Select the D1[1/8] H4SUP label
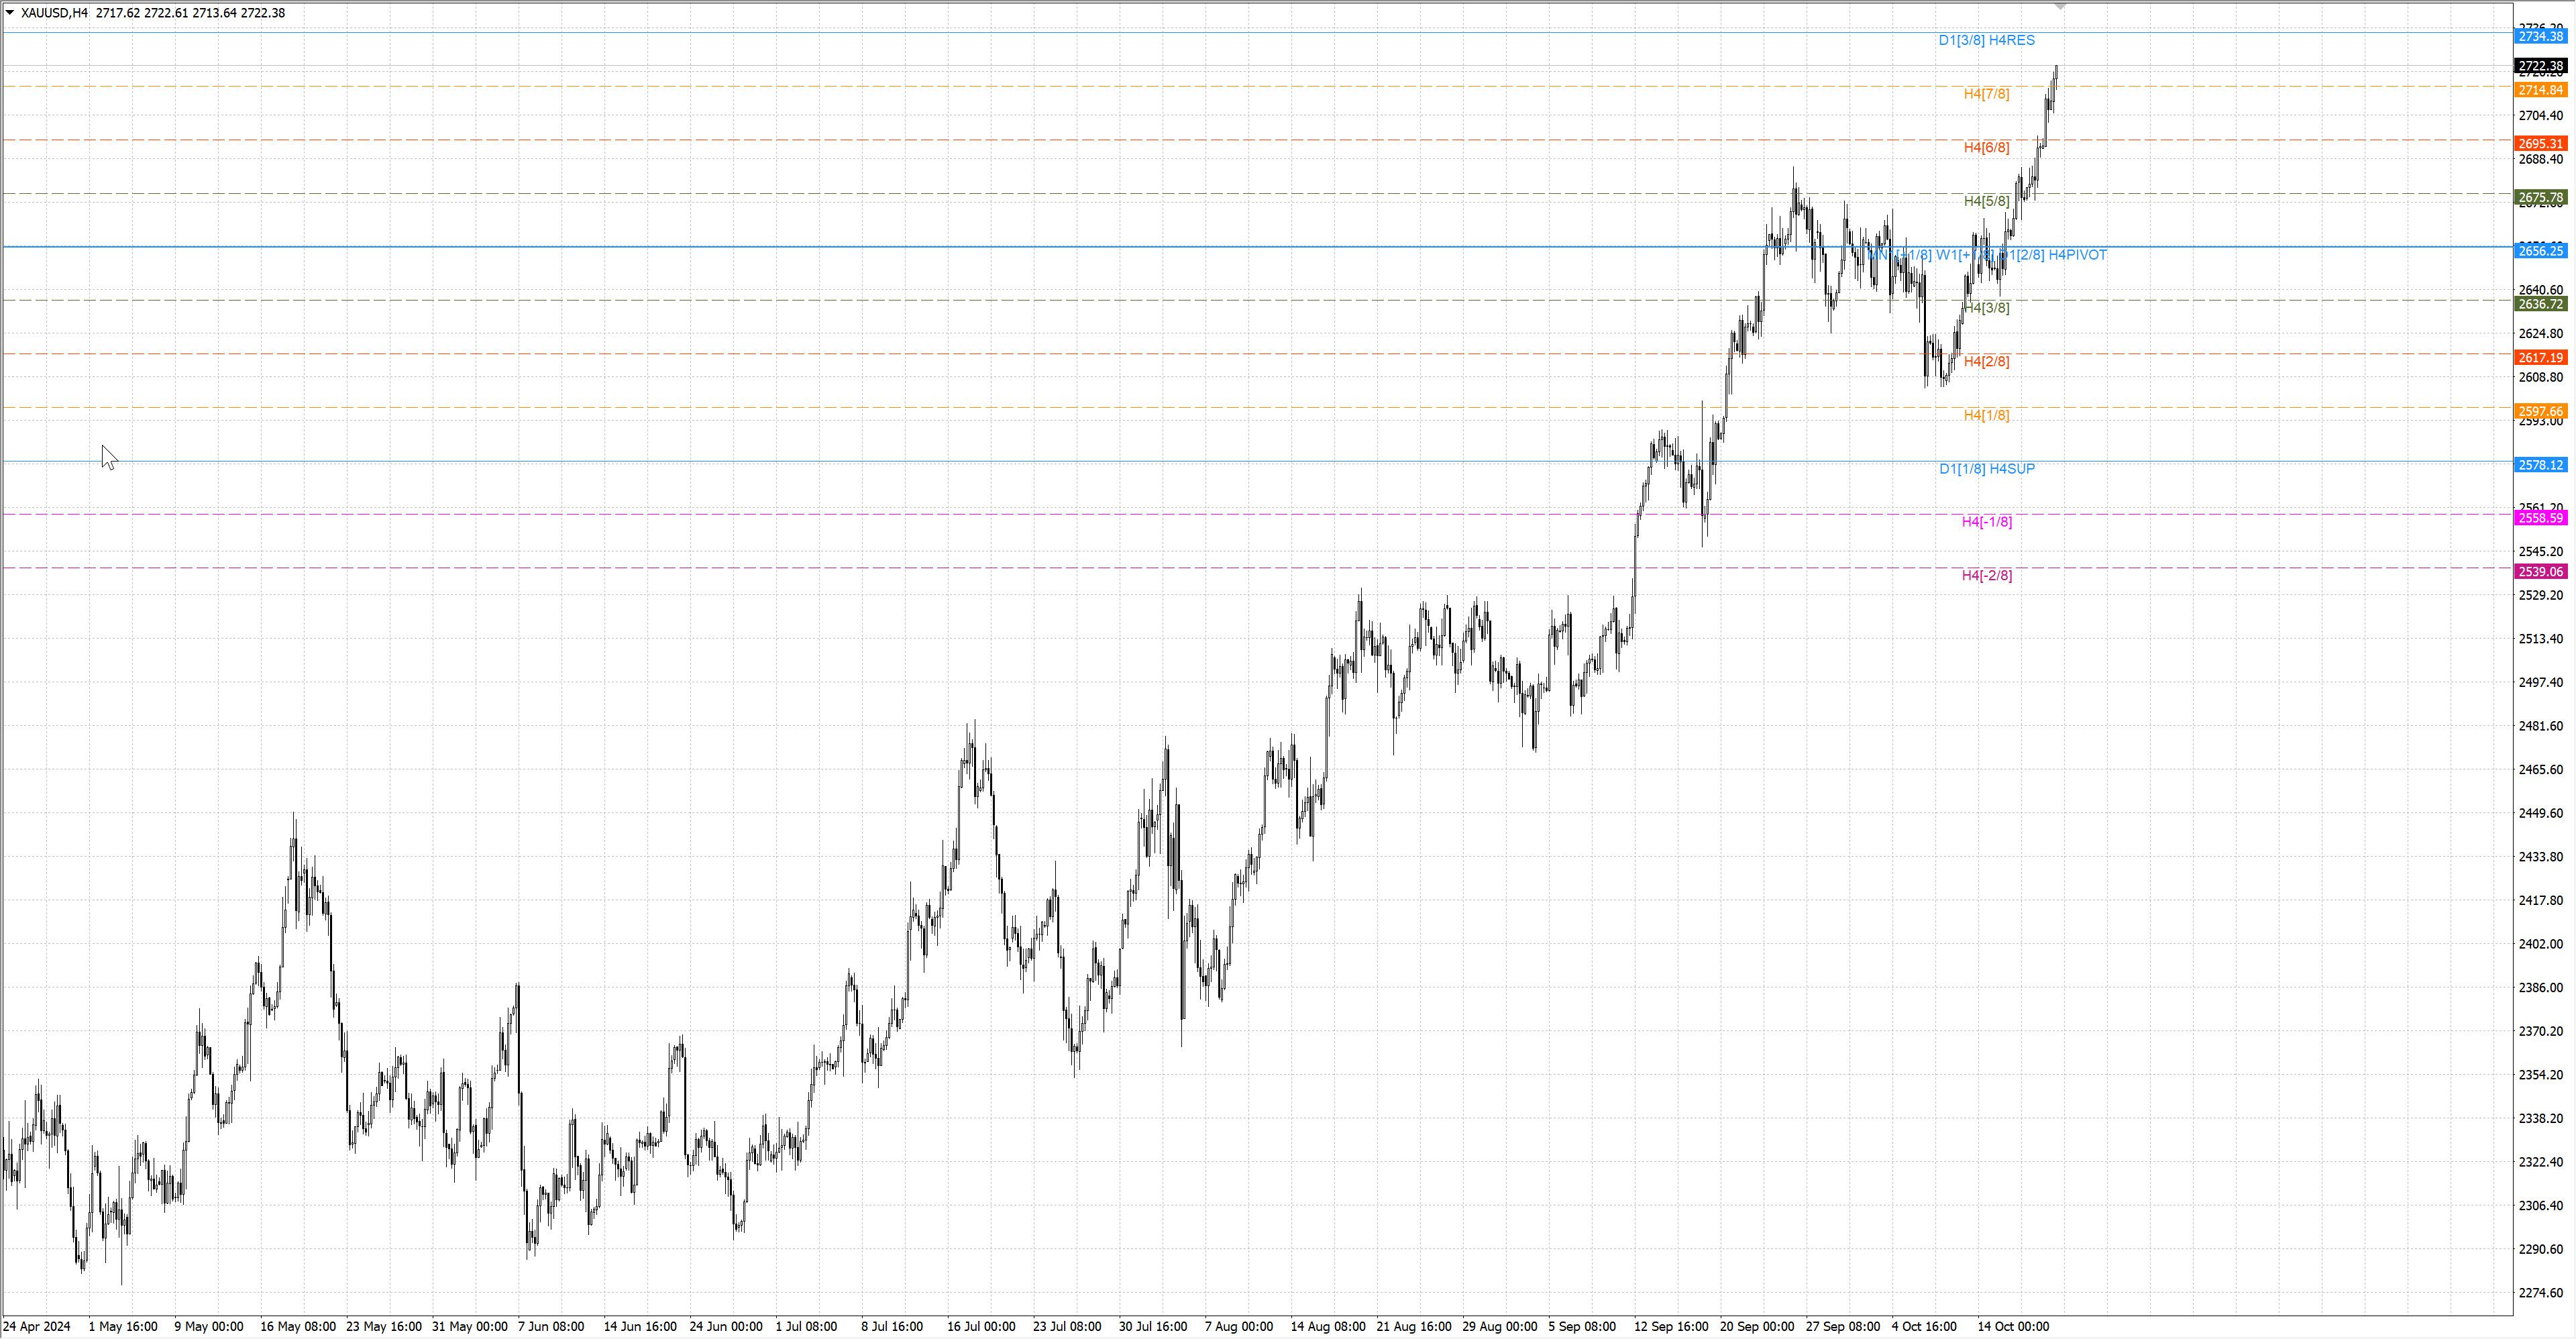Screen dimensions: 2576x1339 pyautogui.click(x=1986, y=469)
